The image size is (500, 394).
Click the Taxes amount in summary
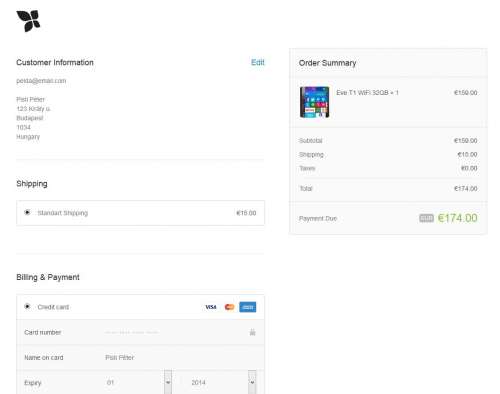[x=469, y=168]
